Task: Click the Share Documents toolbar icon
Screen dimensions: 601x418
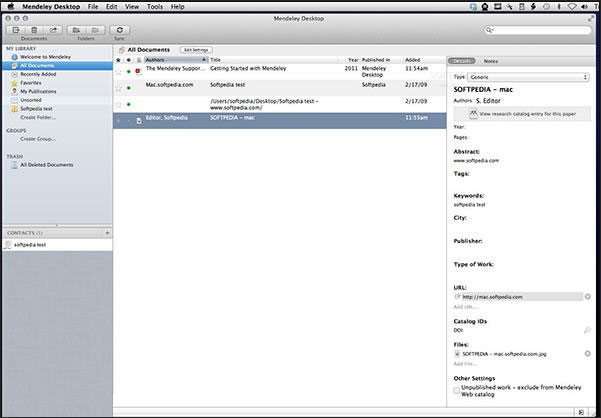Action: pyautogui.click(x=53, y=30)
